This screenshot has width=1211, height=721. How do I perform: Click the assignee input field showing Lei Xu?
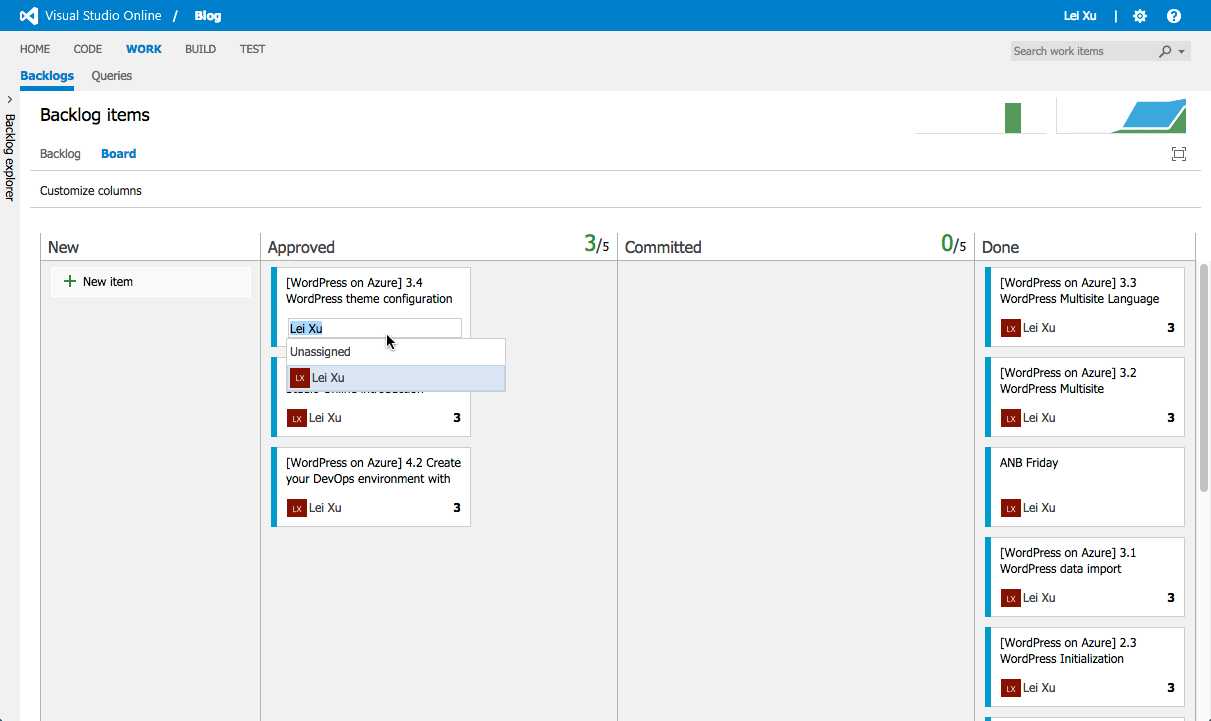[x=374, y=328]
